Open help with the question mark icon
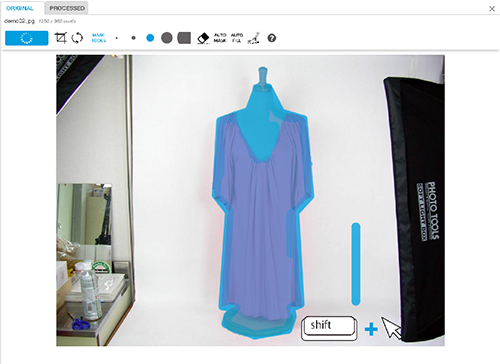The image size is (500, 364). point(272,38)
